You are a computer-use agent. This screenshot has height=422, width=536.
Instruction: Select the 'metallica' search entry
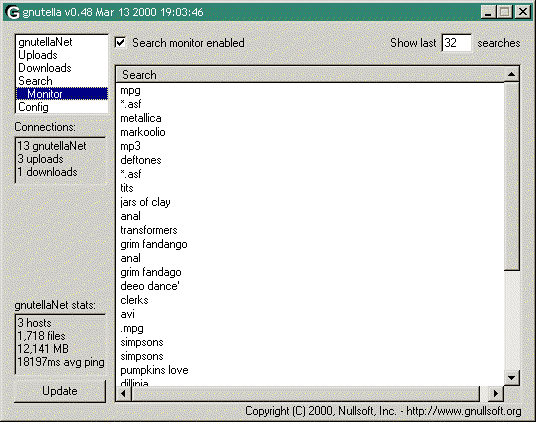pos(141,118)
